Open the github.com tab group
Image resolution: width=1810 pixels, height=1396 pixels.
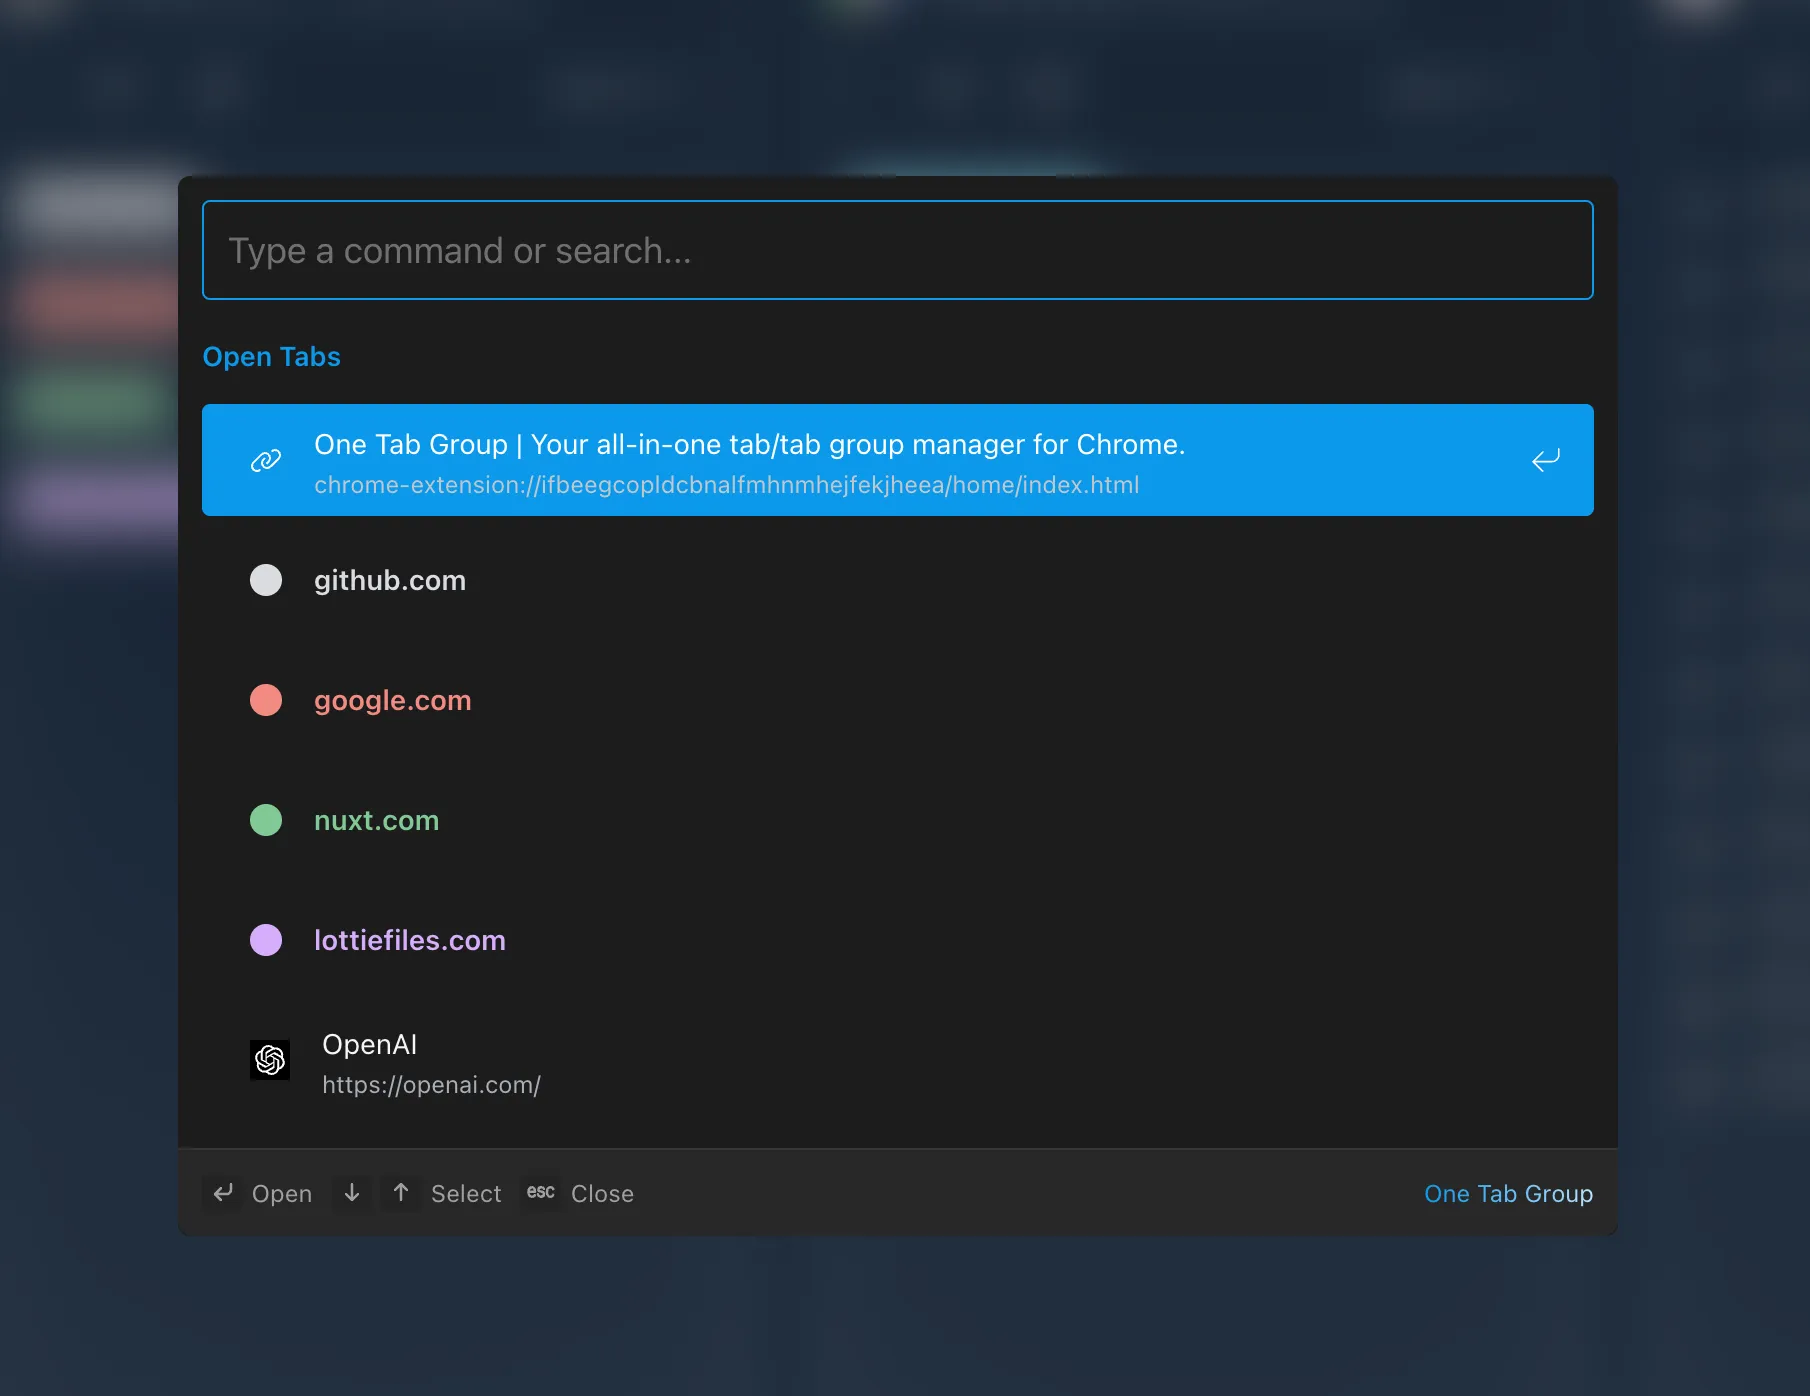click(x=390, y=581)
